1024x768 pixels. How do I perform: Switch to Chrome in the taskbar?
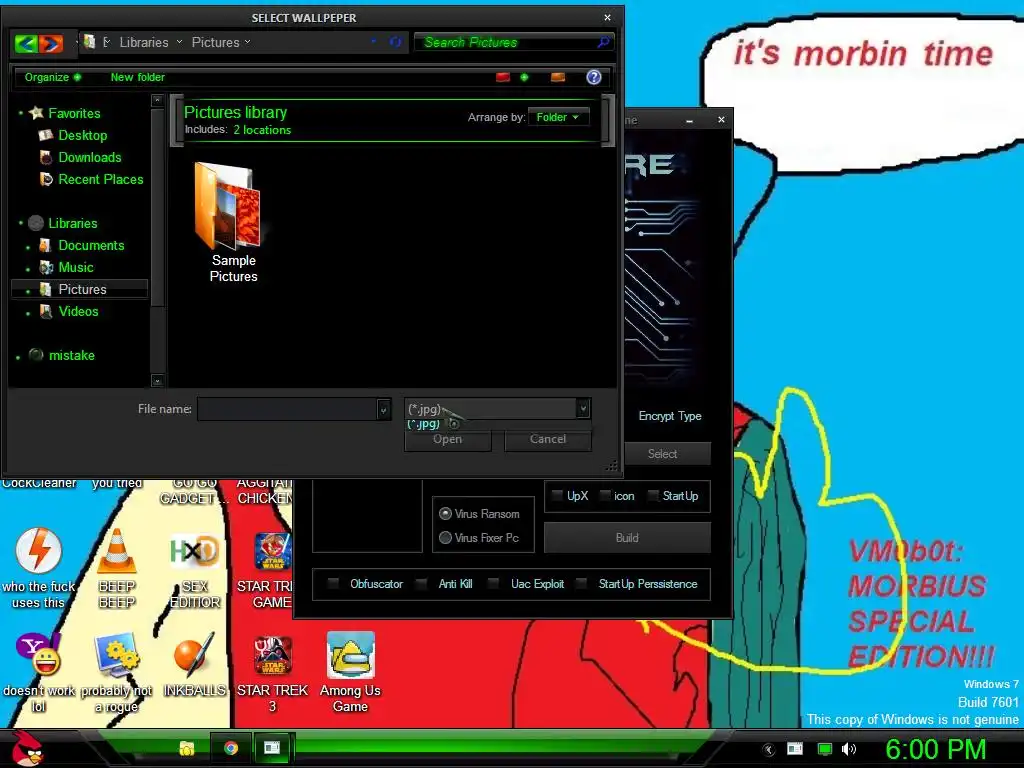pos(231,748)
